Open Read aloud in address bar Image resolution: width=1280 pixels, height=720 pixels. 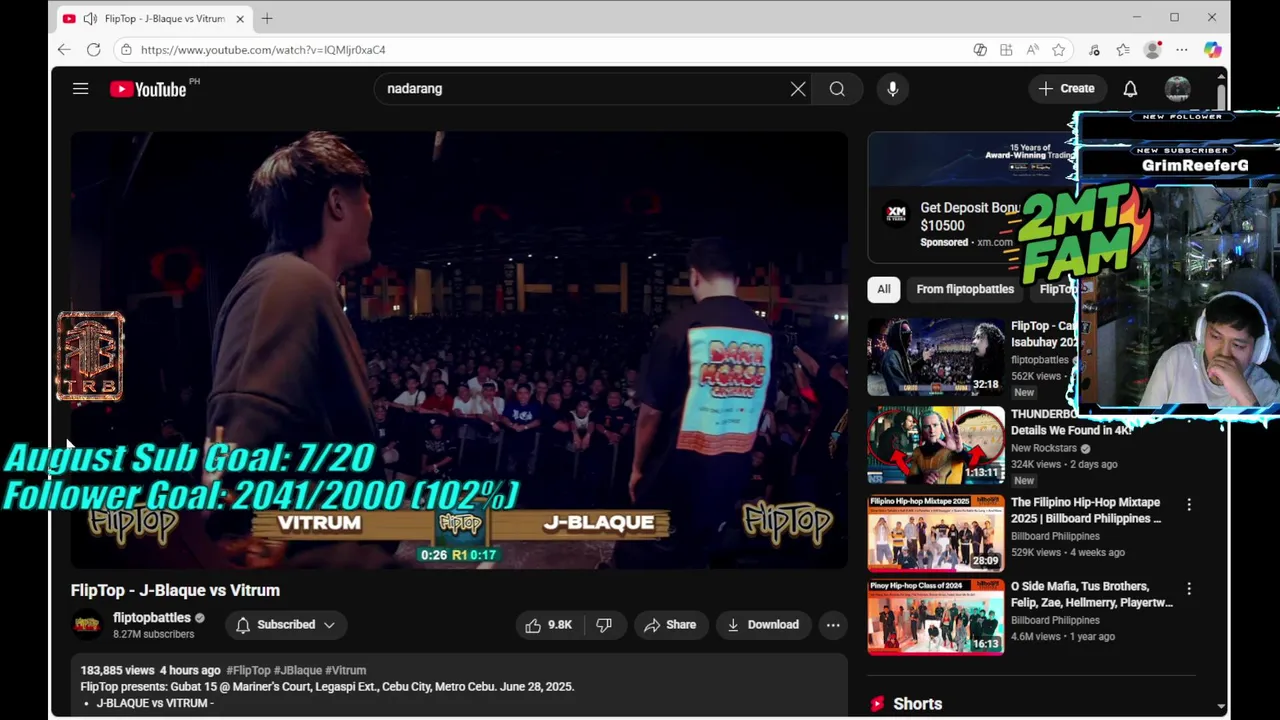[x=1032, y=50]
